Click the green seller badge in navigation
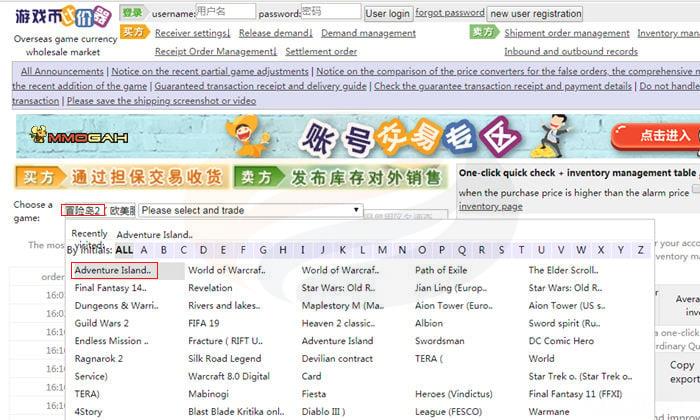The image size is (700, 420). pos(484,33)
